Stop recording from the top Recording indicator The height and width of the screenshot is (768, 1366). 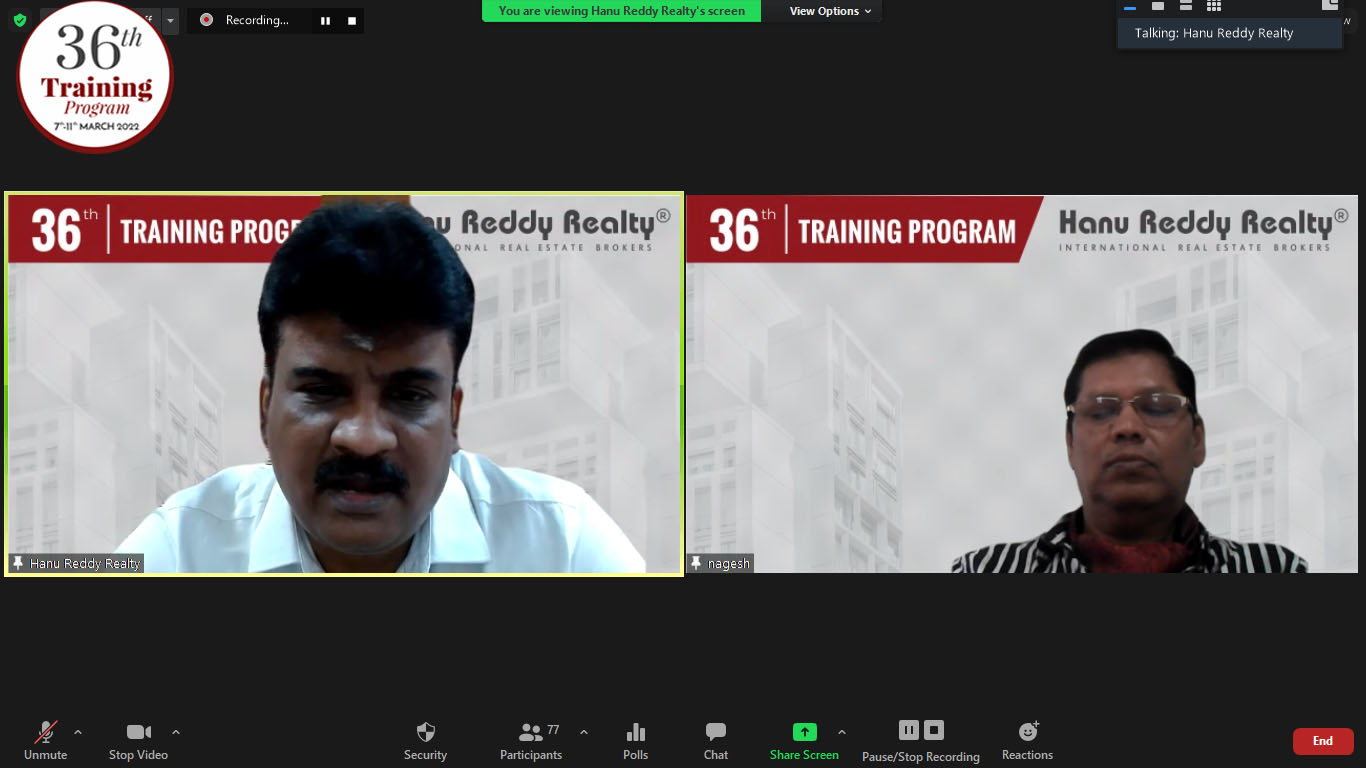tap(351, 20)
